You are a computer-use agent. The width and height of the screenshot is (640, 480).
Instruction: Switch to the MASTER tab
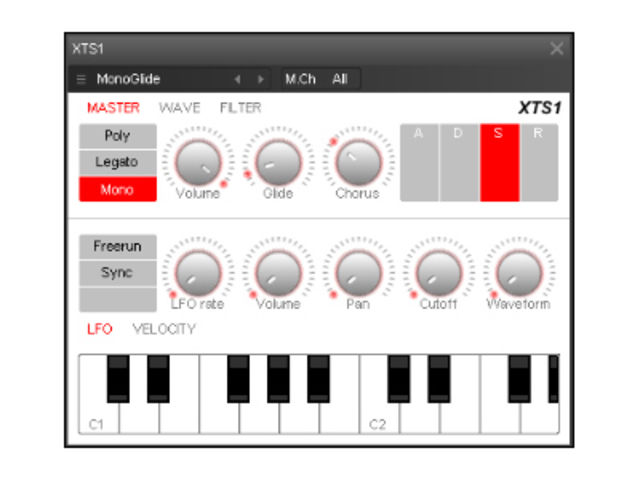113,108
